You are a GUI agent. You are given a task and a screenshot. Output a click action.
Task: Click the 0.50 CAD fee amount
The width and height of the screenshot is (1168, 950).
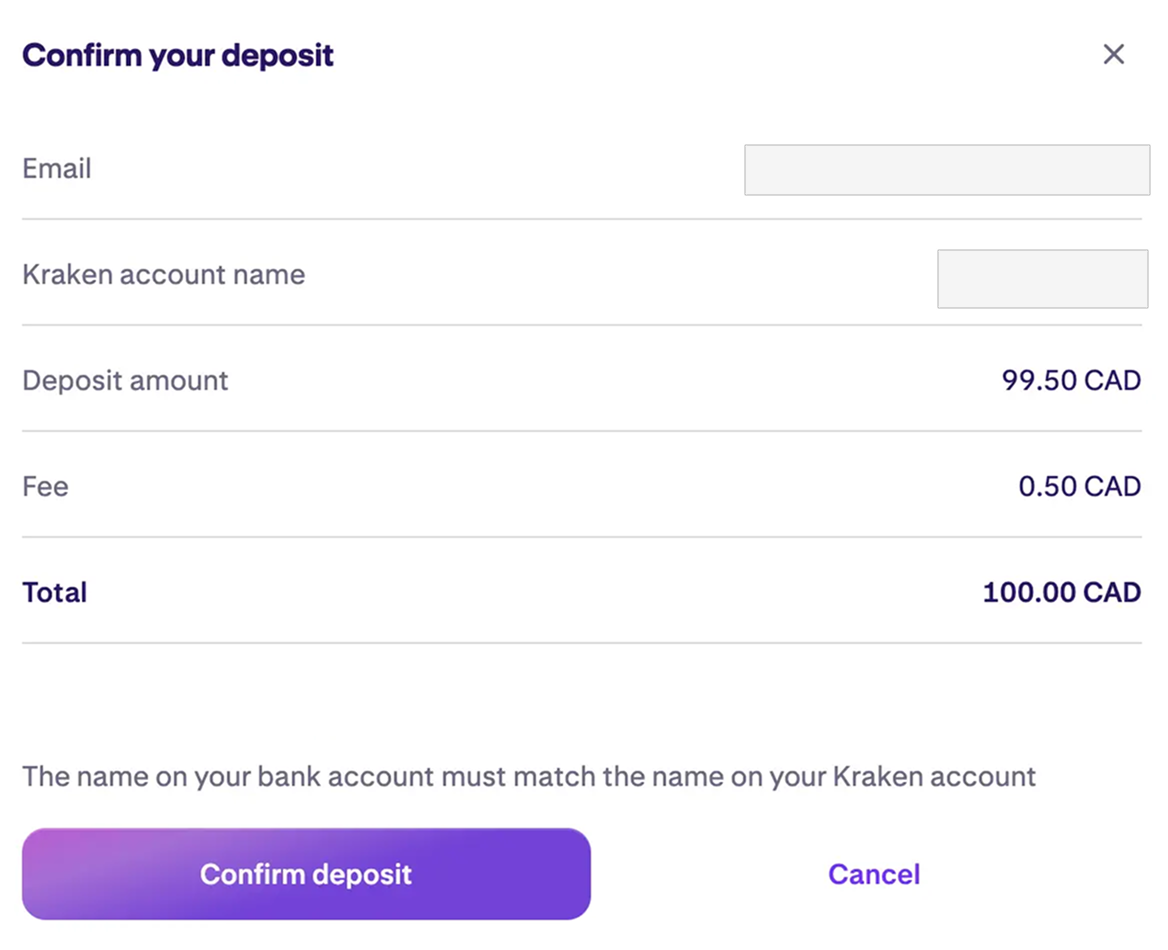tap(1080, 487)
